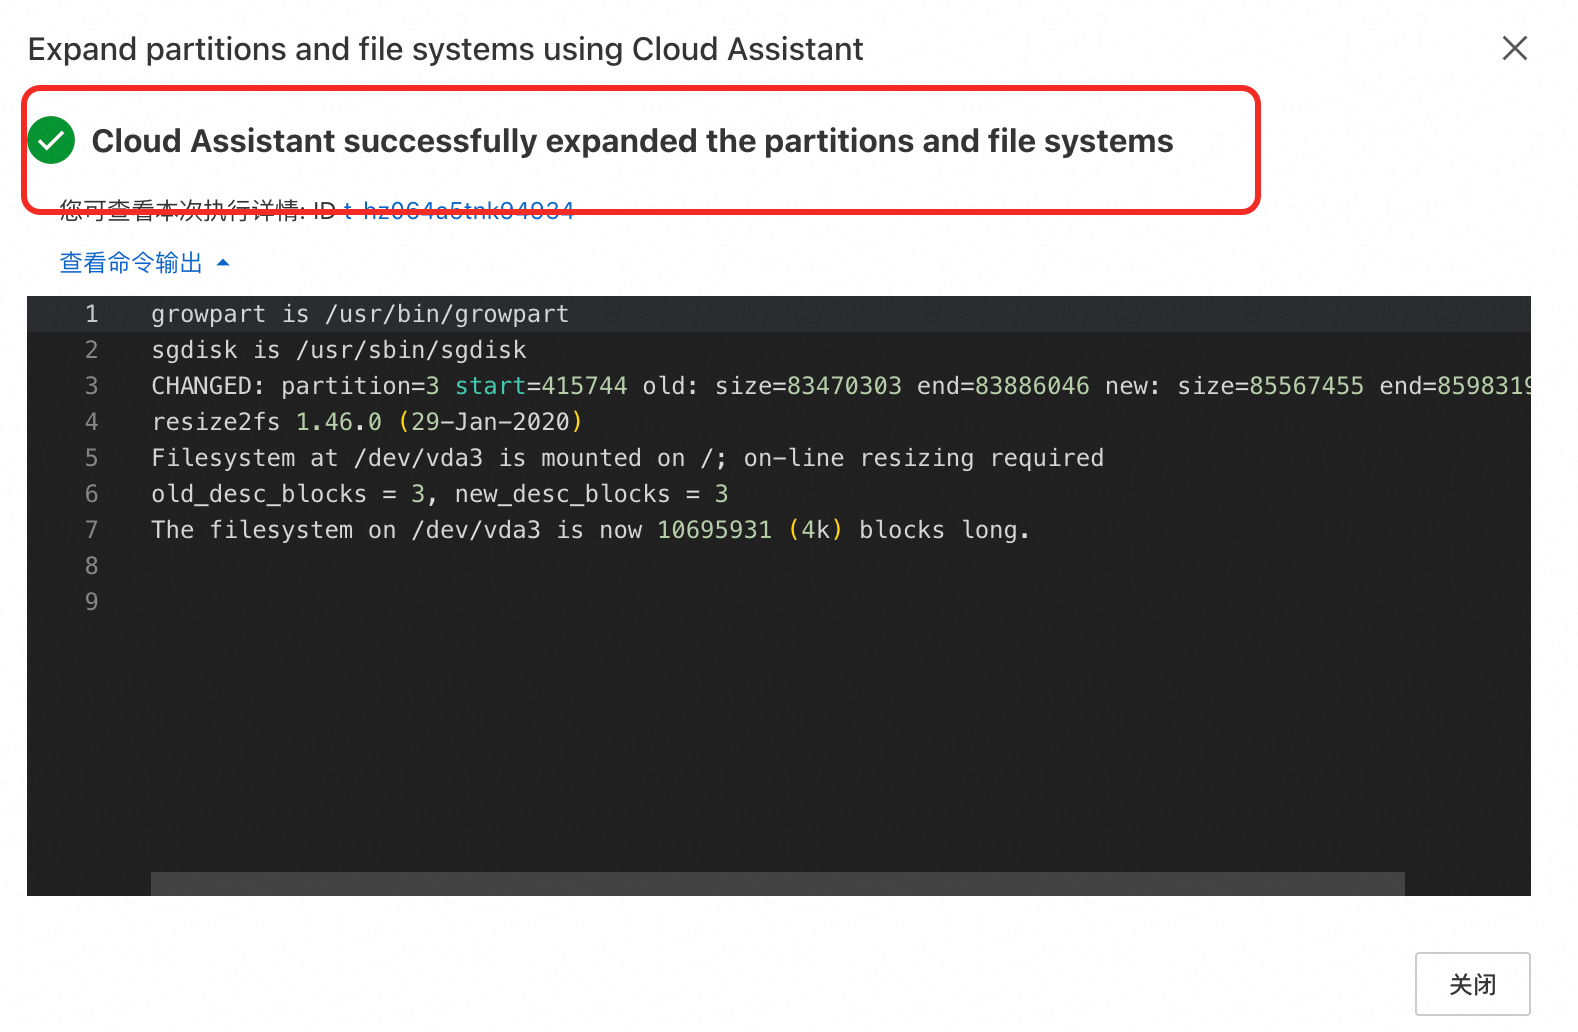Screen dimensions: 1578x1032
Task: Click the line 'The filesystem on /dev/vda3'
Action: [590, 530]
